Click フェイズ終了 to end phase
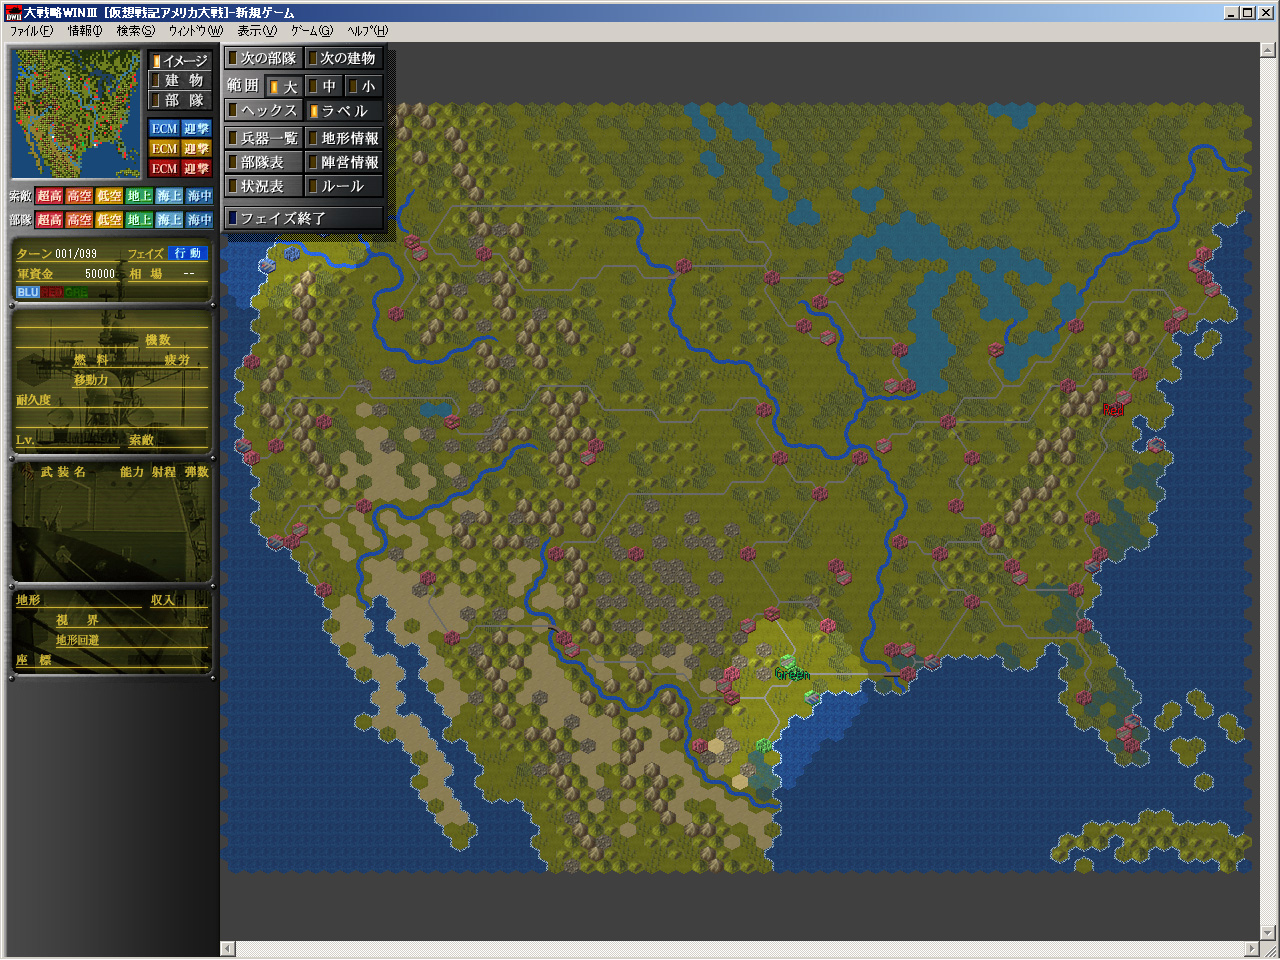Viewport: 1280px width, 960px height. [304, 218]
